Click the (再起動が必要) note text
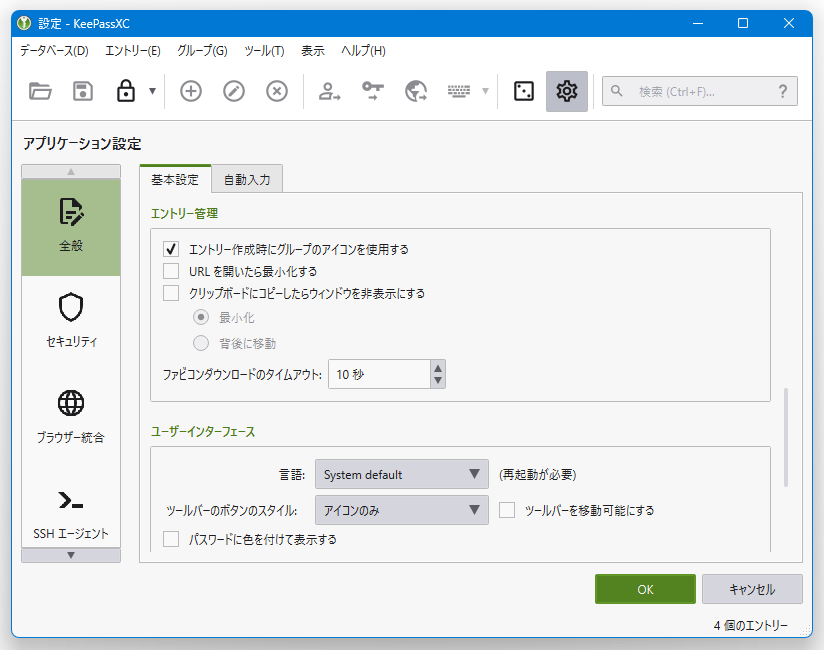This screenshot has width=824, height=650. pyautogui.click(x=538, y=474)
